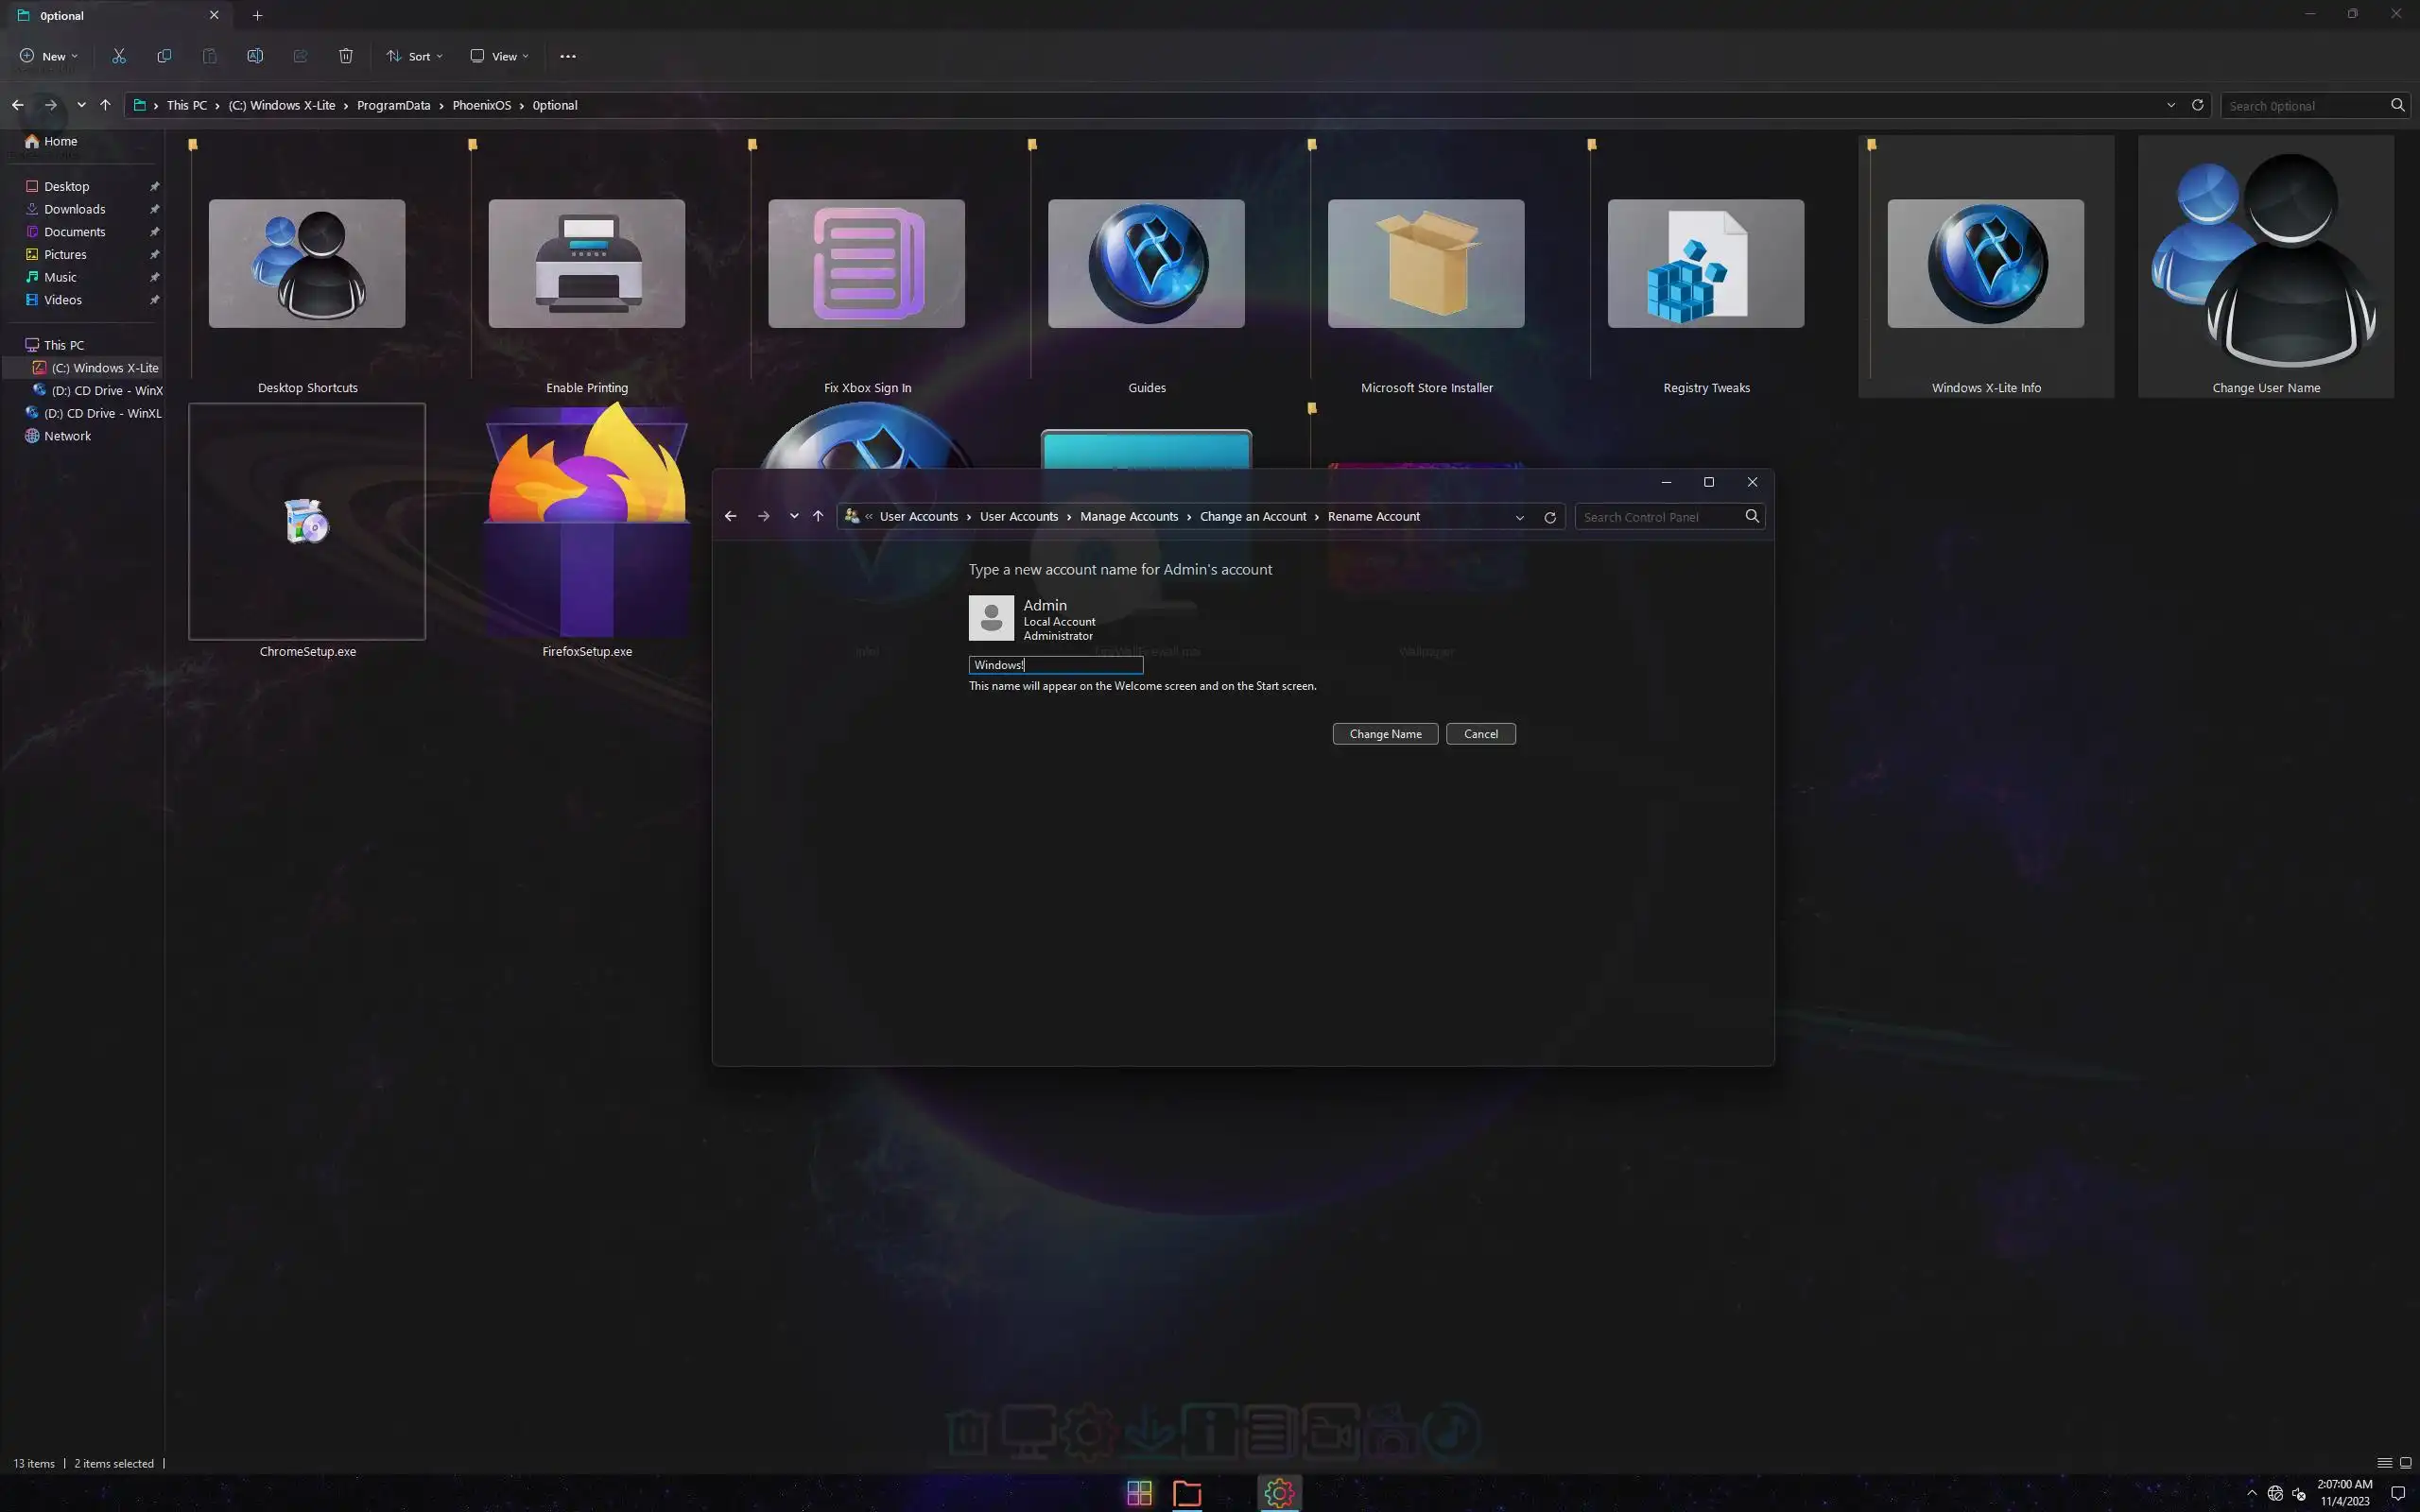Viewport: 2420px width, 1512px height.
Task: Expand the New item dropdown
Action: pyautogui.click(x=48, y=56)
